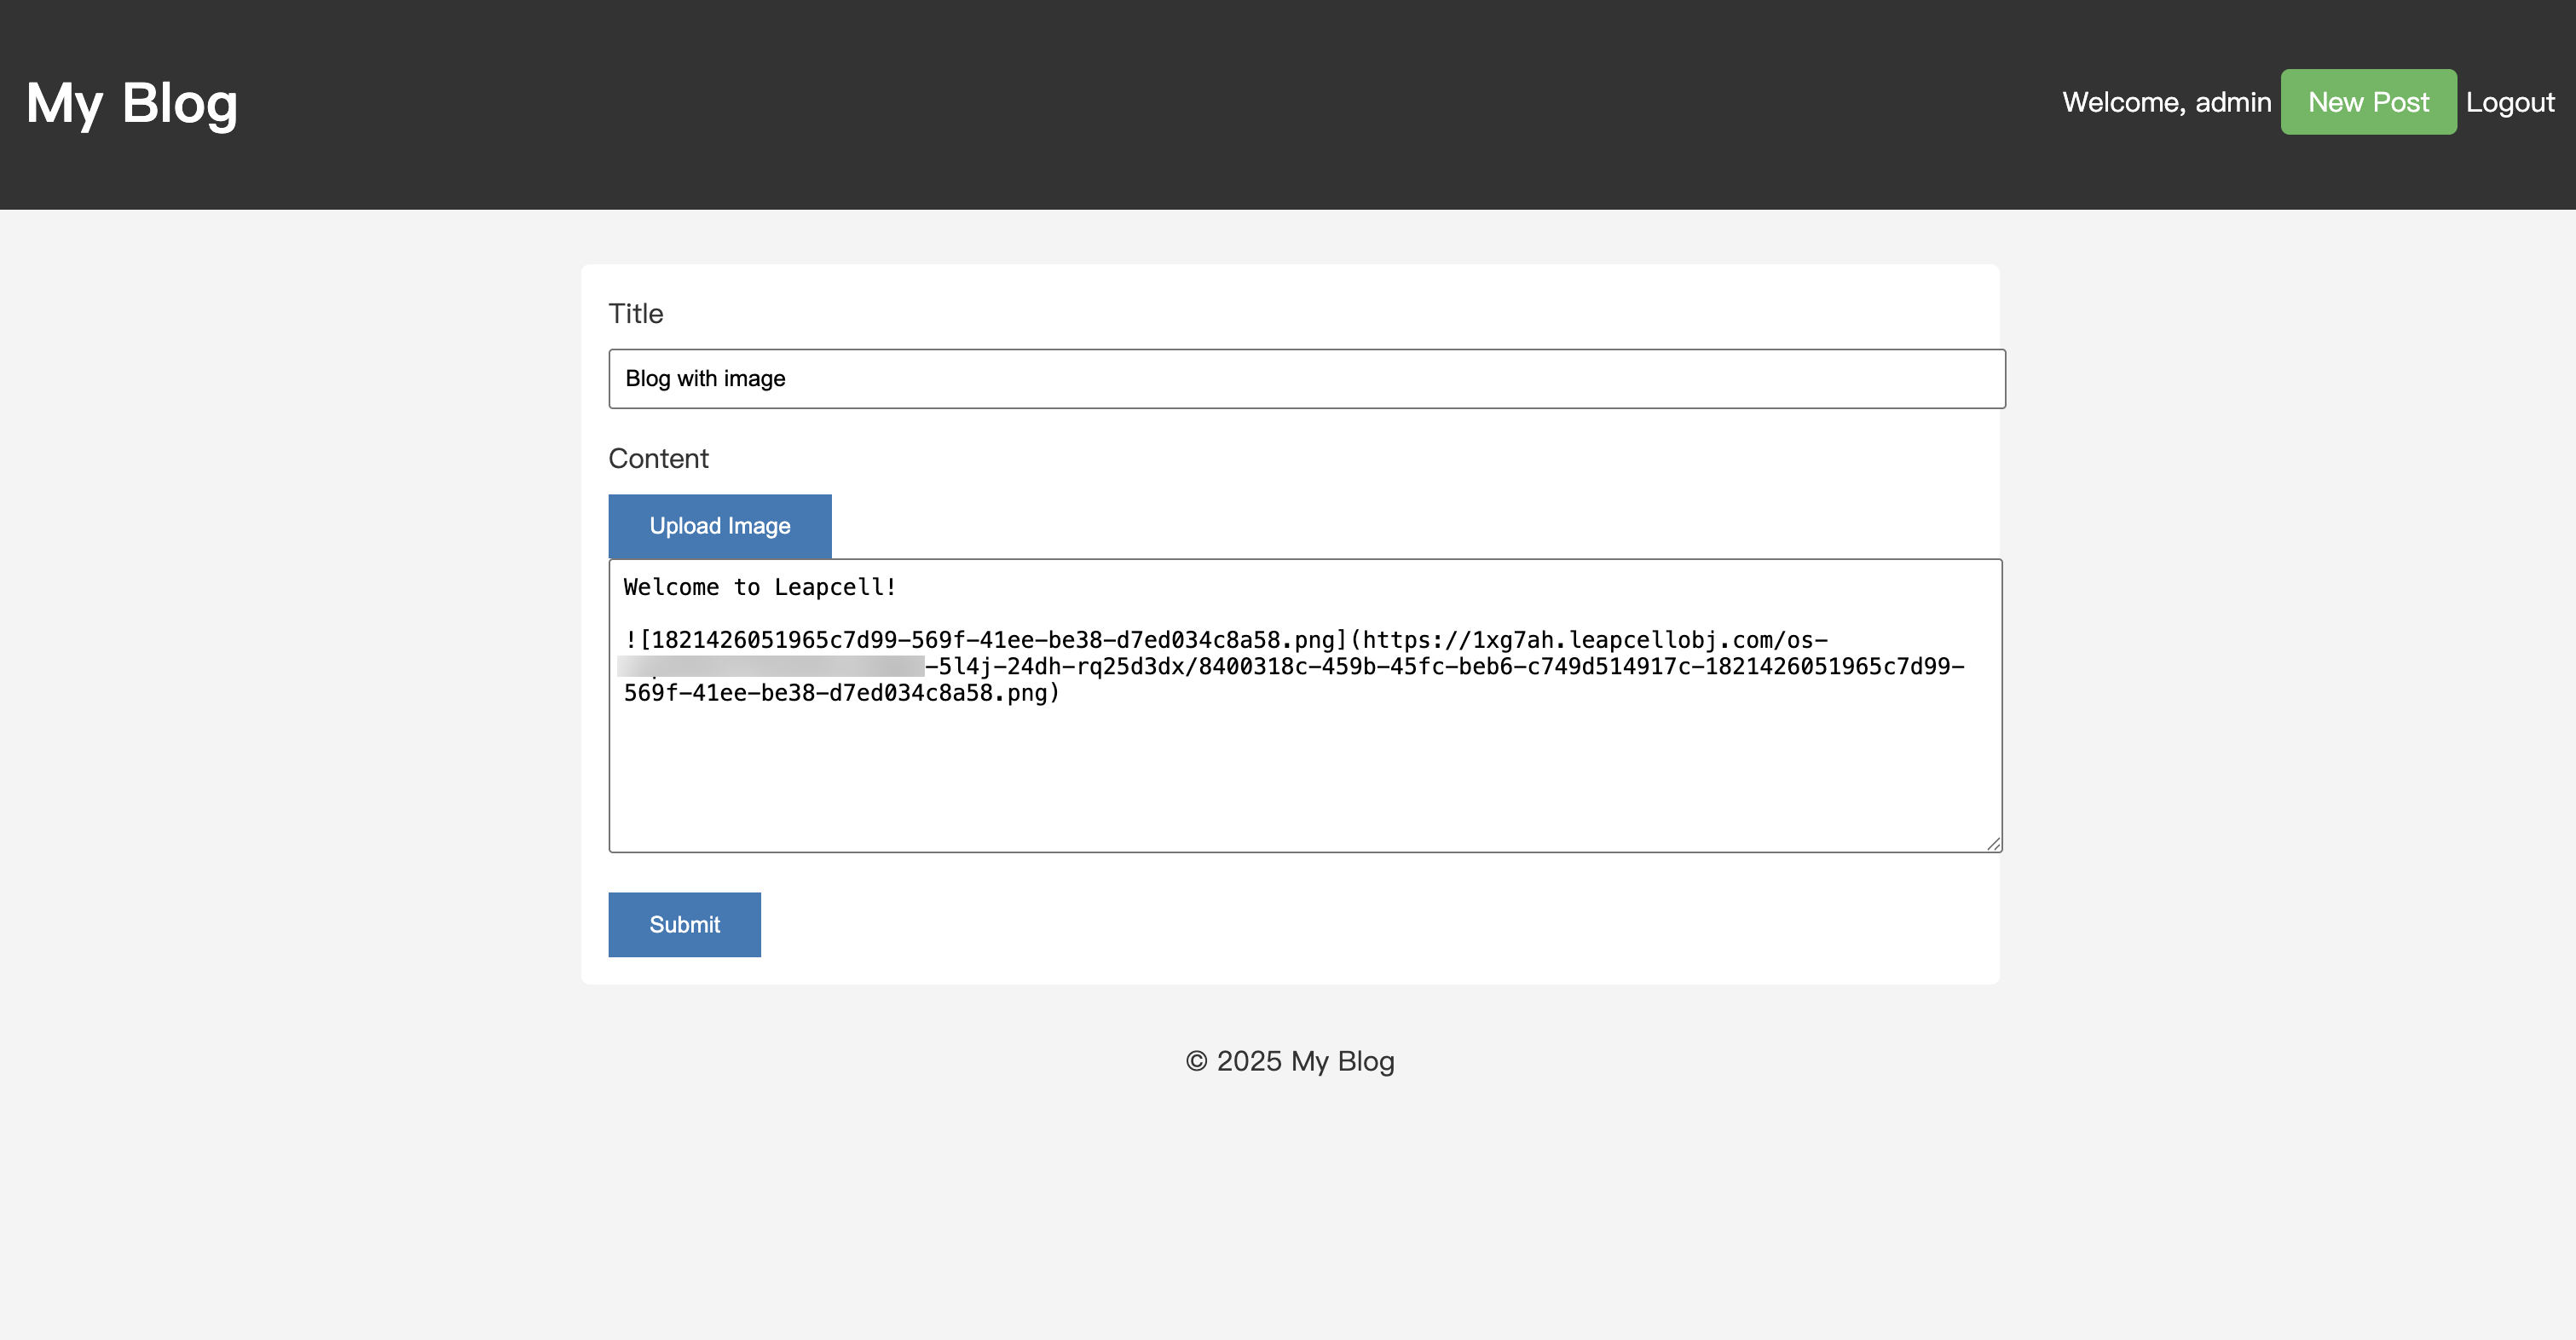Place cursor on the Welcome to Leapcell! line

click(759, 588)
